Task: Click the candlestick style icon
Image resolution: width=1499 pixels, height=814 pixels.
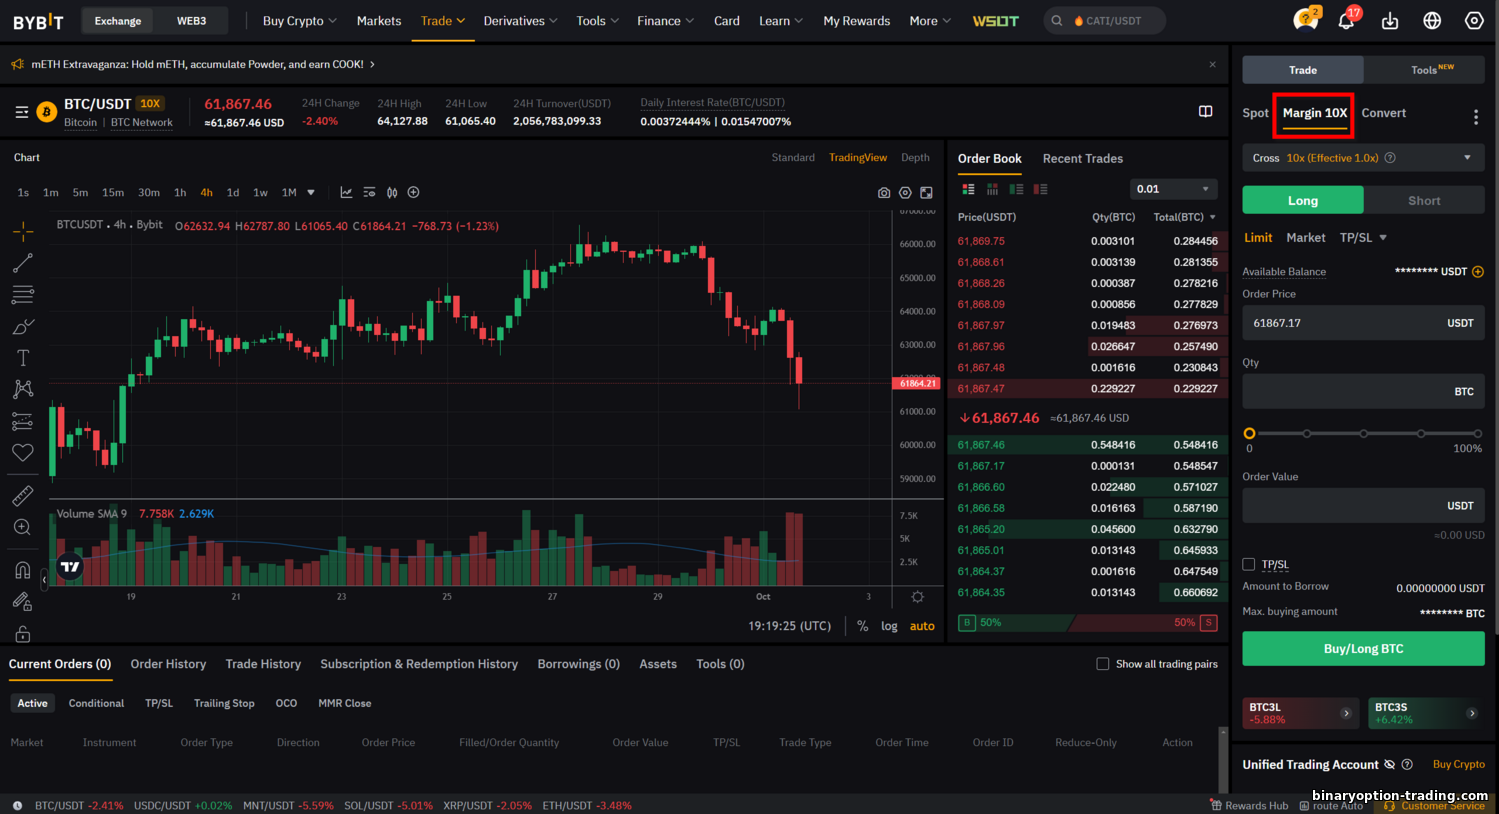Action: tap(392, 192)
